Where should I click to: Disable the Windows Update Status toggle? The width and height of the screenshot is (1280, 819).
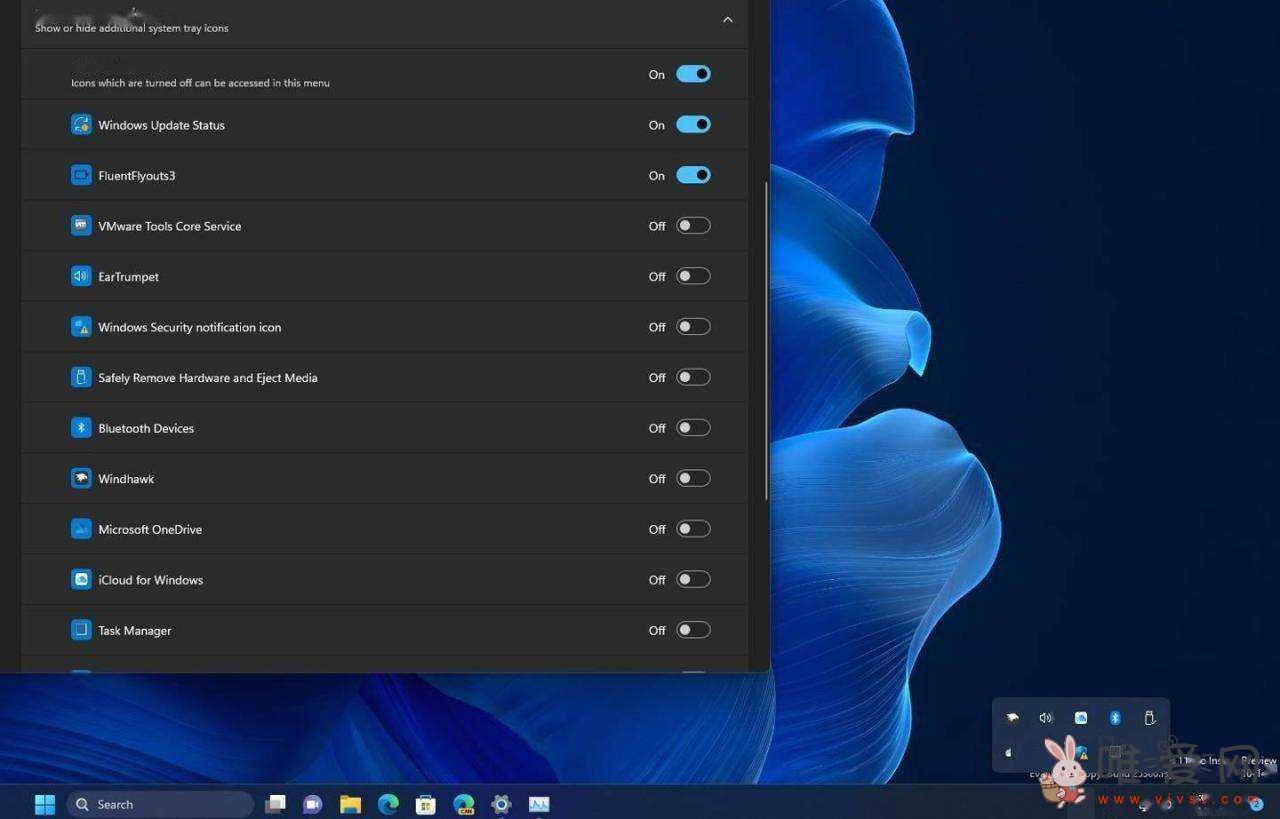[693, 124]
